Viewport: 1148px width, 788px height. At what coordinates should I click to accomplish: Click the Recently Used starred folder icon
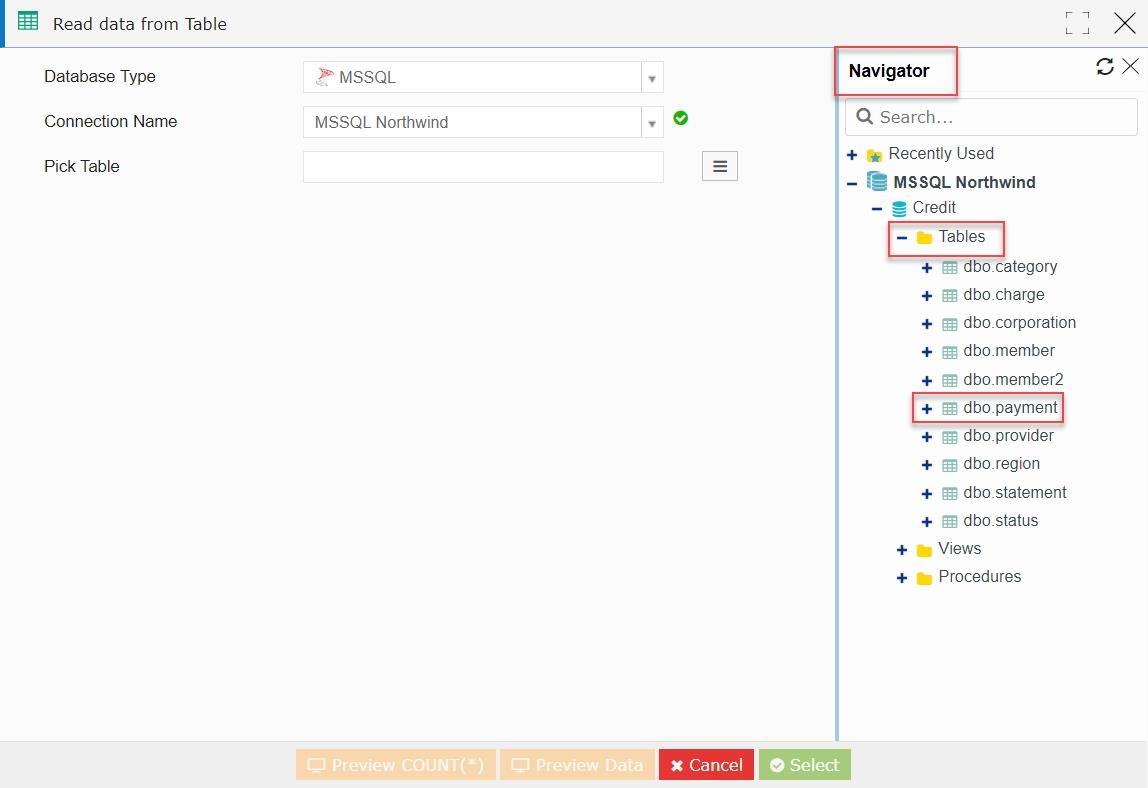(874, 155)
